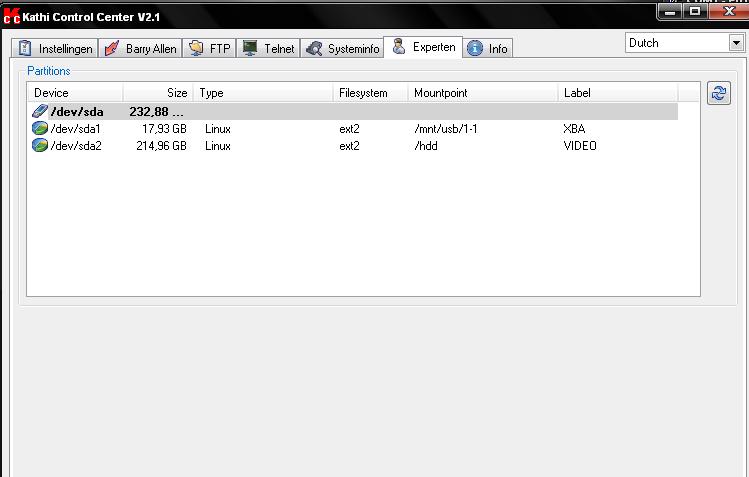Click the monitor icon on Telnet tab
The image size is (749, 477).
point(250,48)
